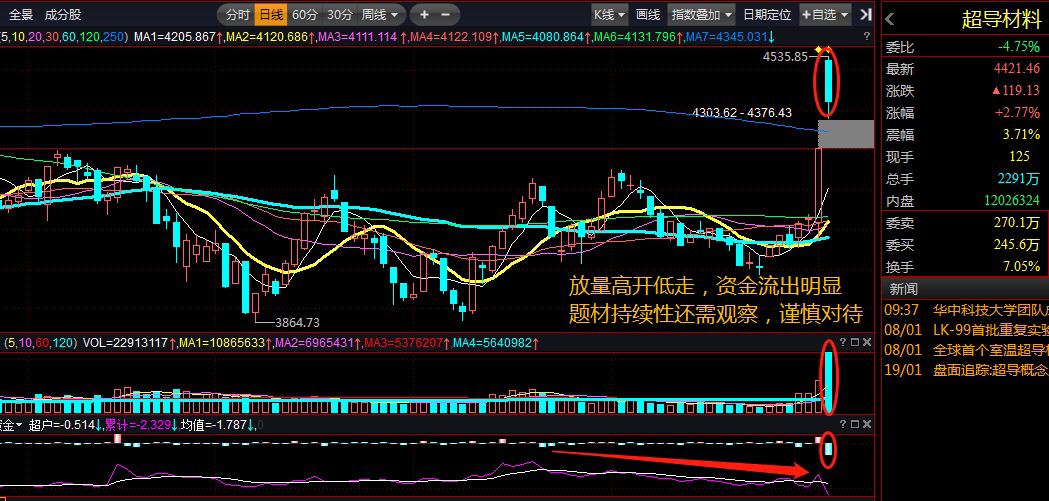Click the gray gap zone box on chart
This screenshot has height=501, width=1049.
tap(846, 134)
